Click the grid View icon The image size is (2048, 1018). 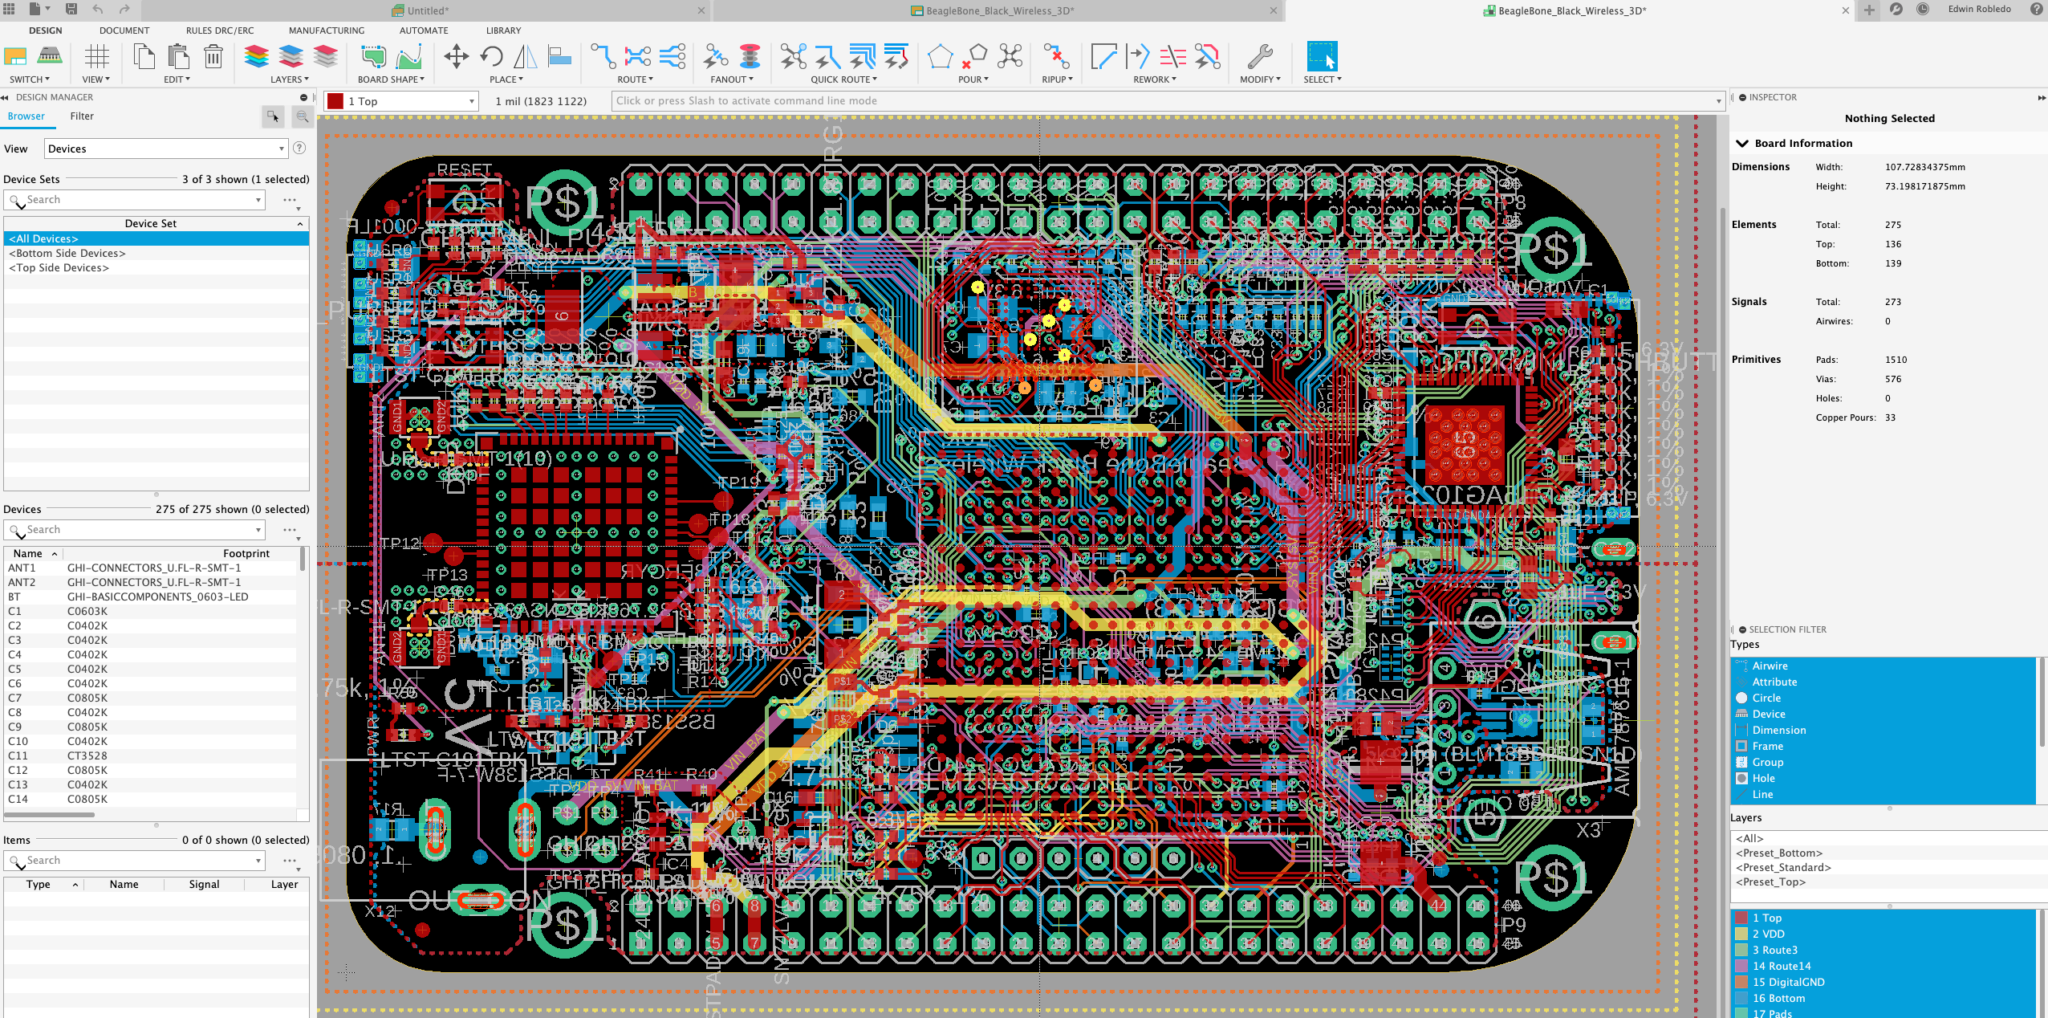97,57
